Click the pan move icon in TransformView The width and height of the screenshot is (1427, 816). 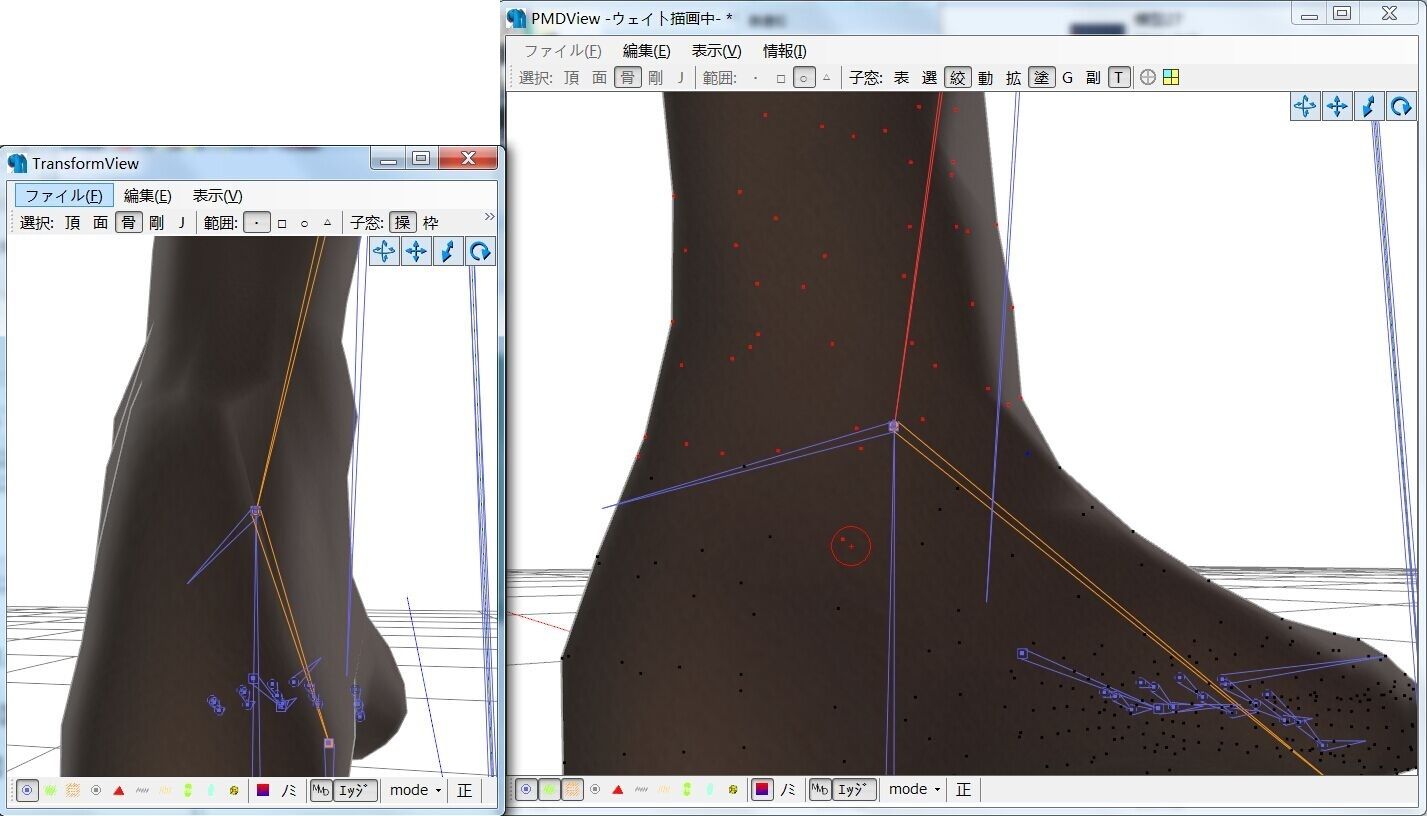pos(416,251)
